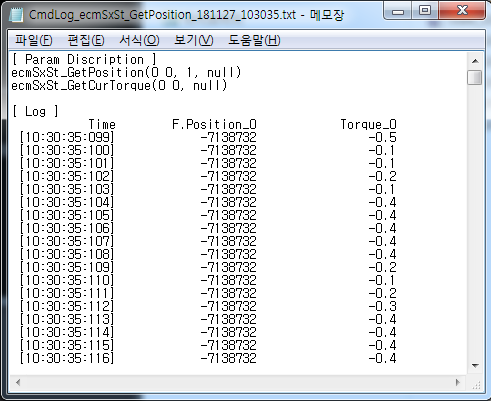Click the window resize grip corner
Image resolution: width=491 pixels, height=402 pixels.
click(477, 385)
